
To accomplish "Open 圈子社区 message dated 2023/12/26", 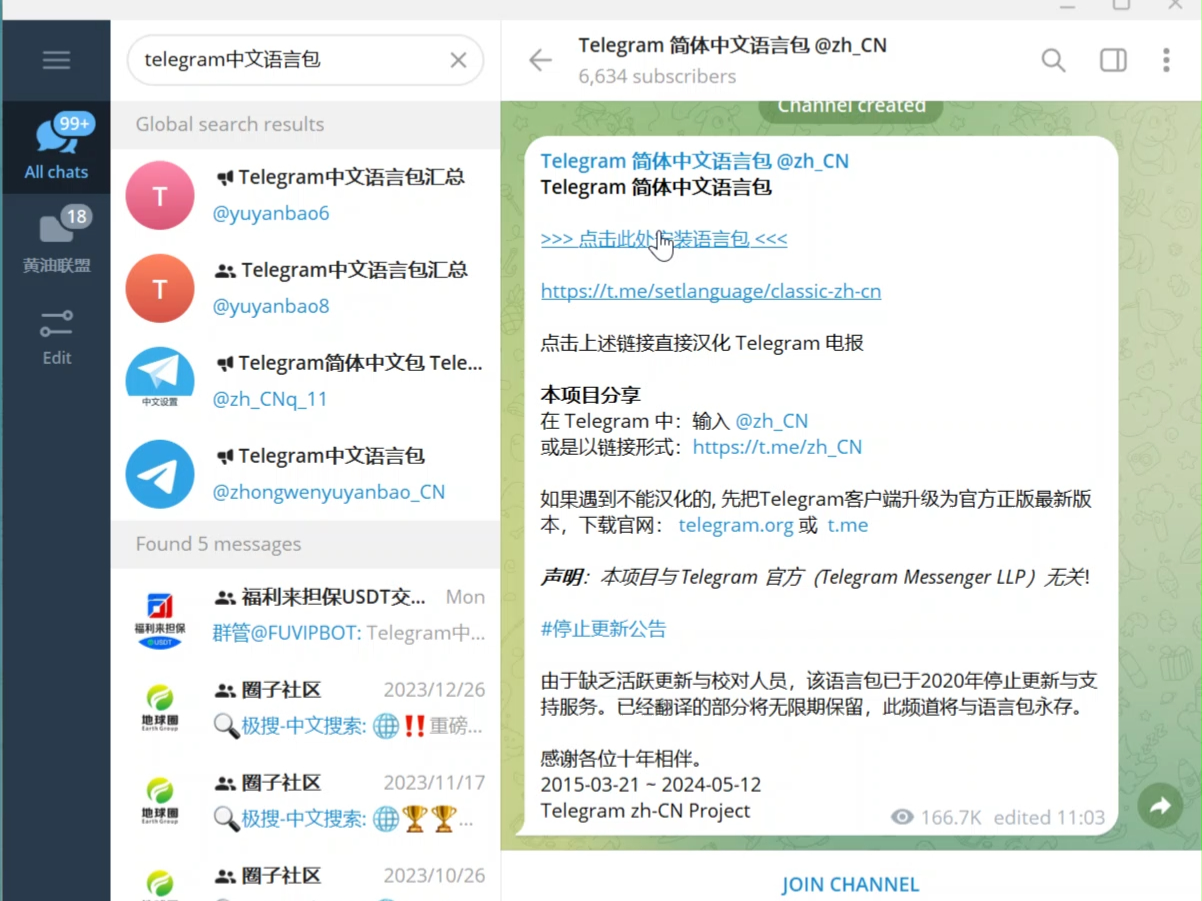I will coord(305,708).
